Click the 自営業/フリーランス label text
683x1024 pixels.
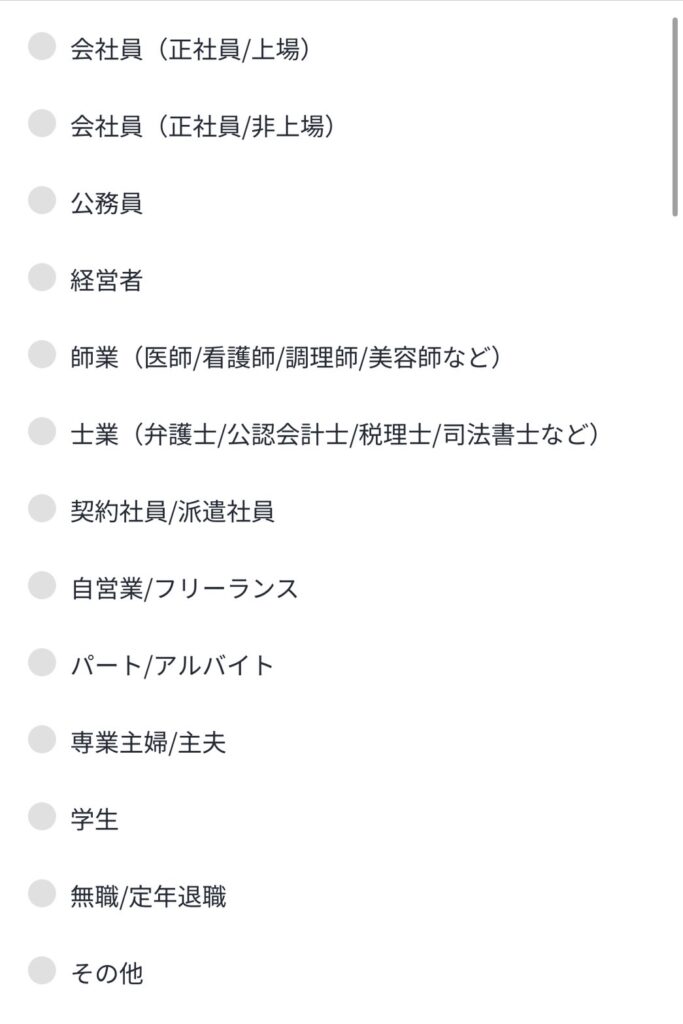coord(184,589)
